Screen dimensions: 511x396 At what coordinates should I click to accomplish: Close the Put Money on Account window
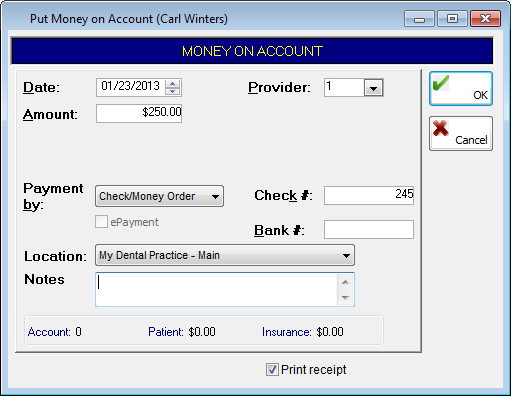pyautogui.click(x=485, y=19)
